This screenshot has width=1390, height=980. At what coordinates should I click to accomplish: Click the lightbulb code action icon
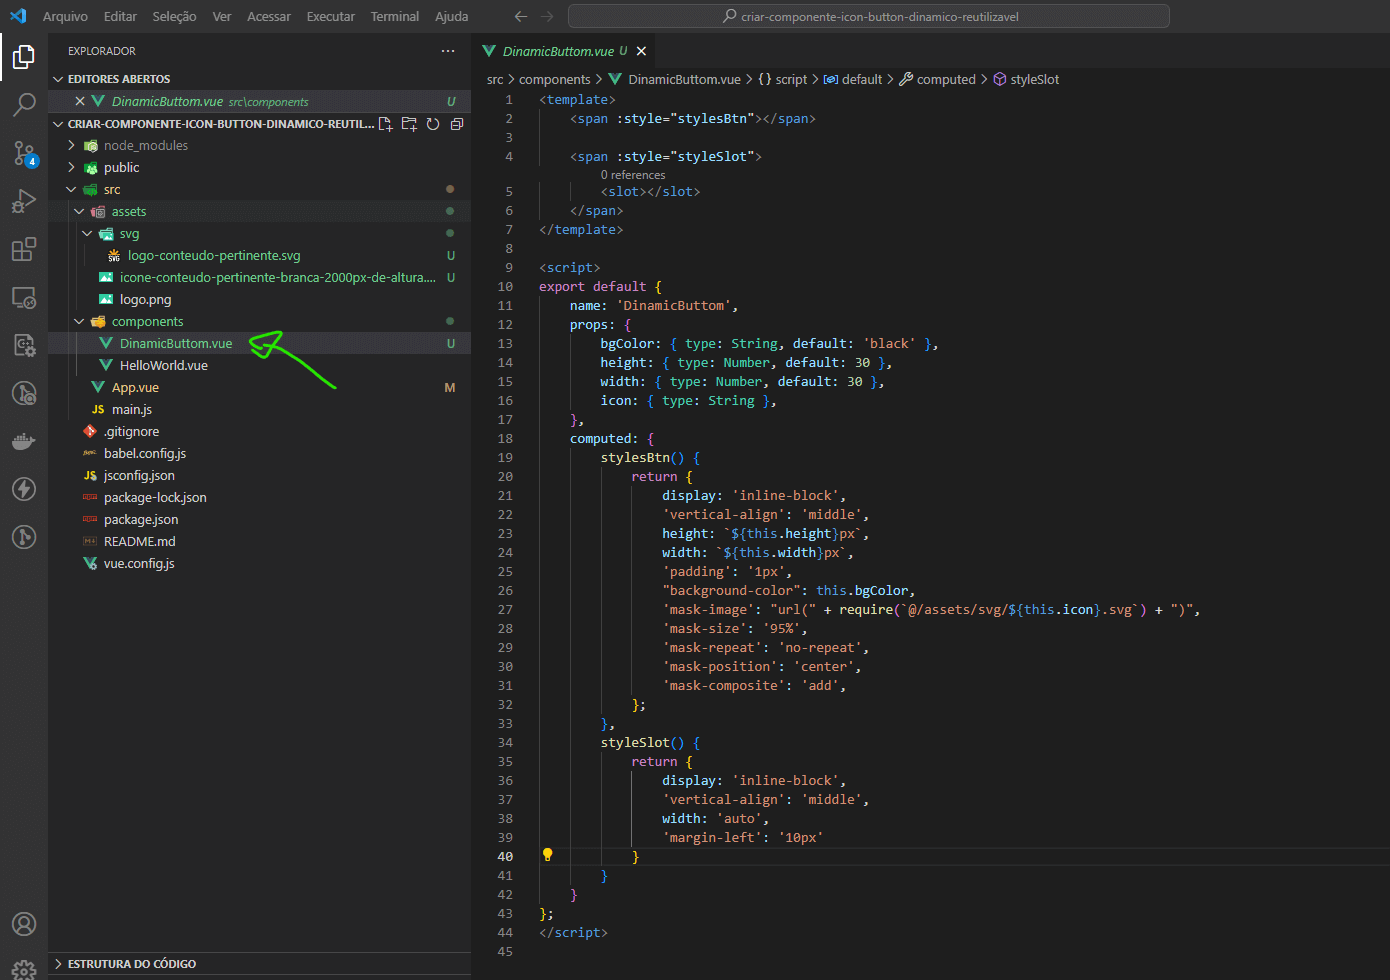[x=547, y=855]
